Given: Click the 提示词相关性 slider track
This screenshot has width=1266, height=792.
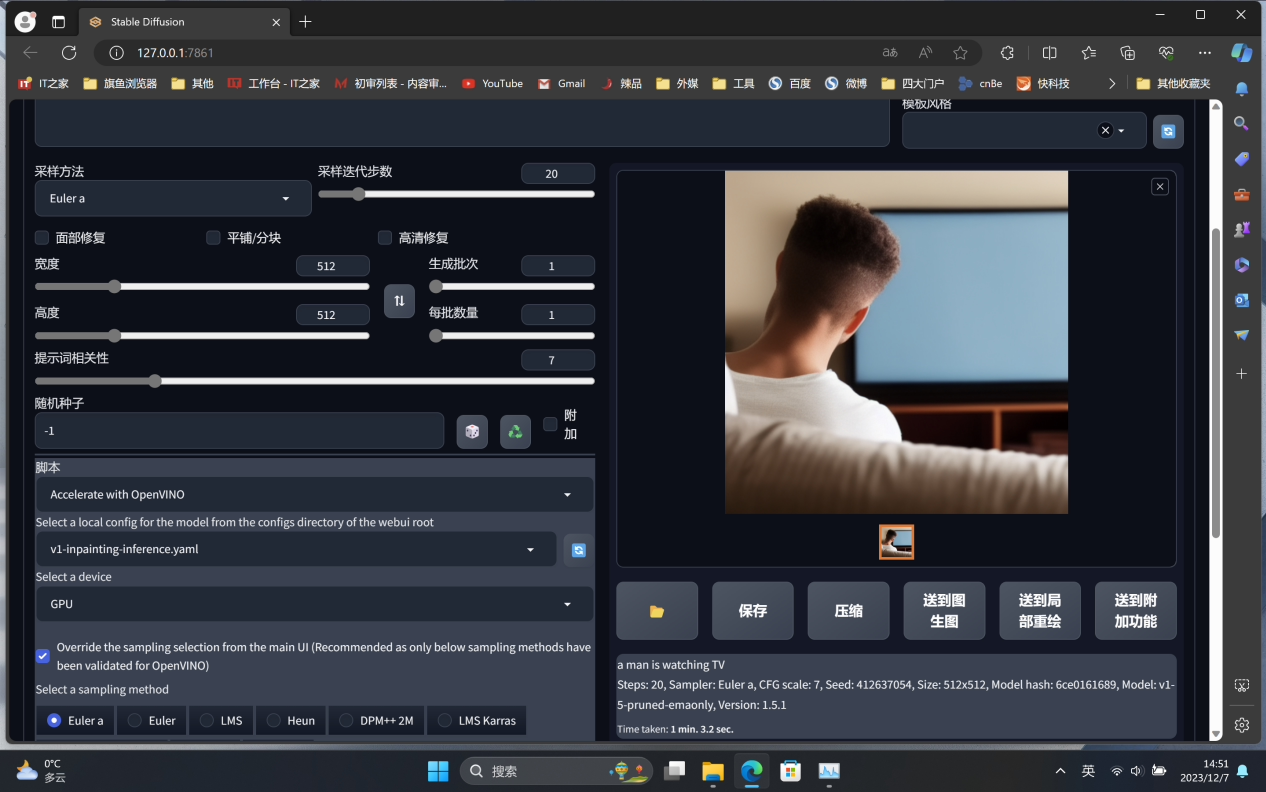Looking at the screenshot, I should (314, 381).
